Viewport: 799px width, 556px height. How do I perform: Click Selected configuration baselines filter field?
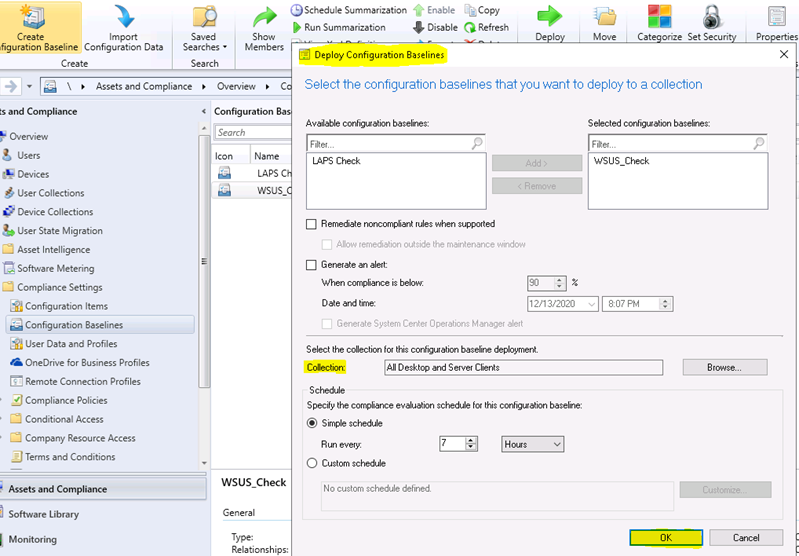pyautogui.click(x=678, y=144)
